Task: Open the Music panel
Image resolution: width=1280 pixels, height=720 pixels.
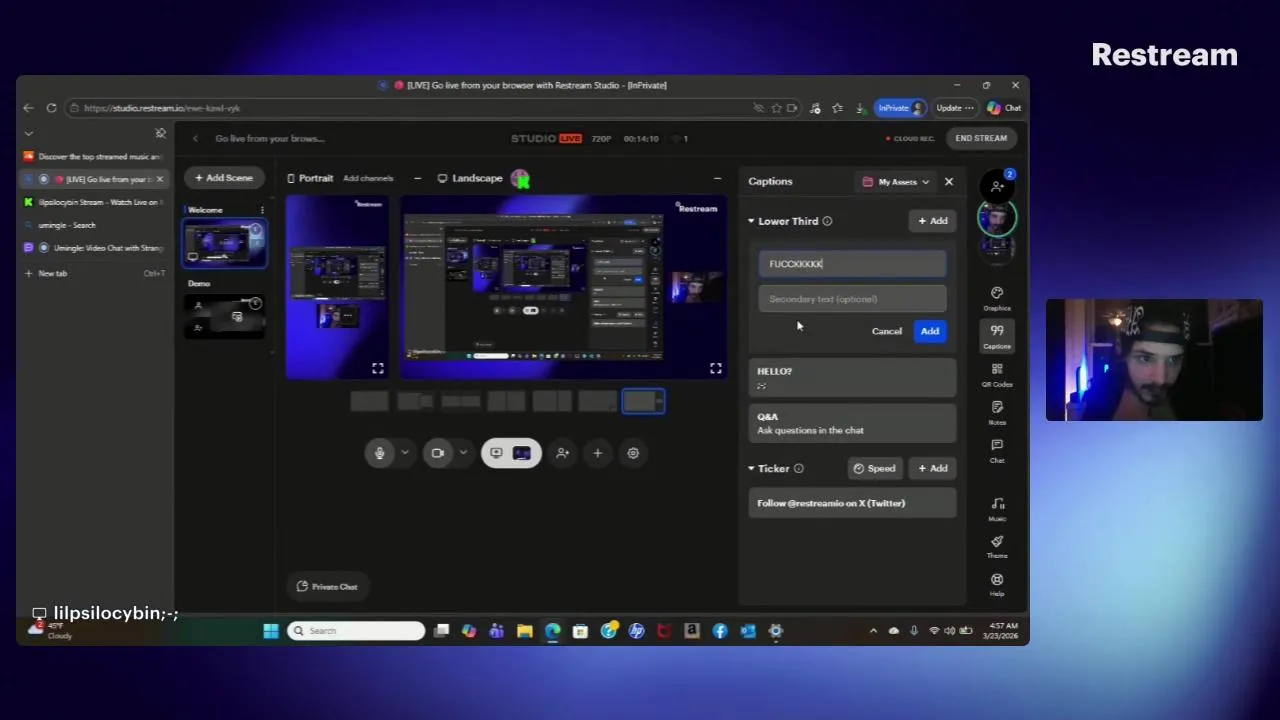Action: (x=997, y=508)
